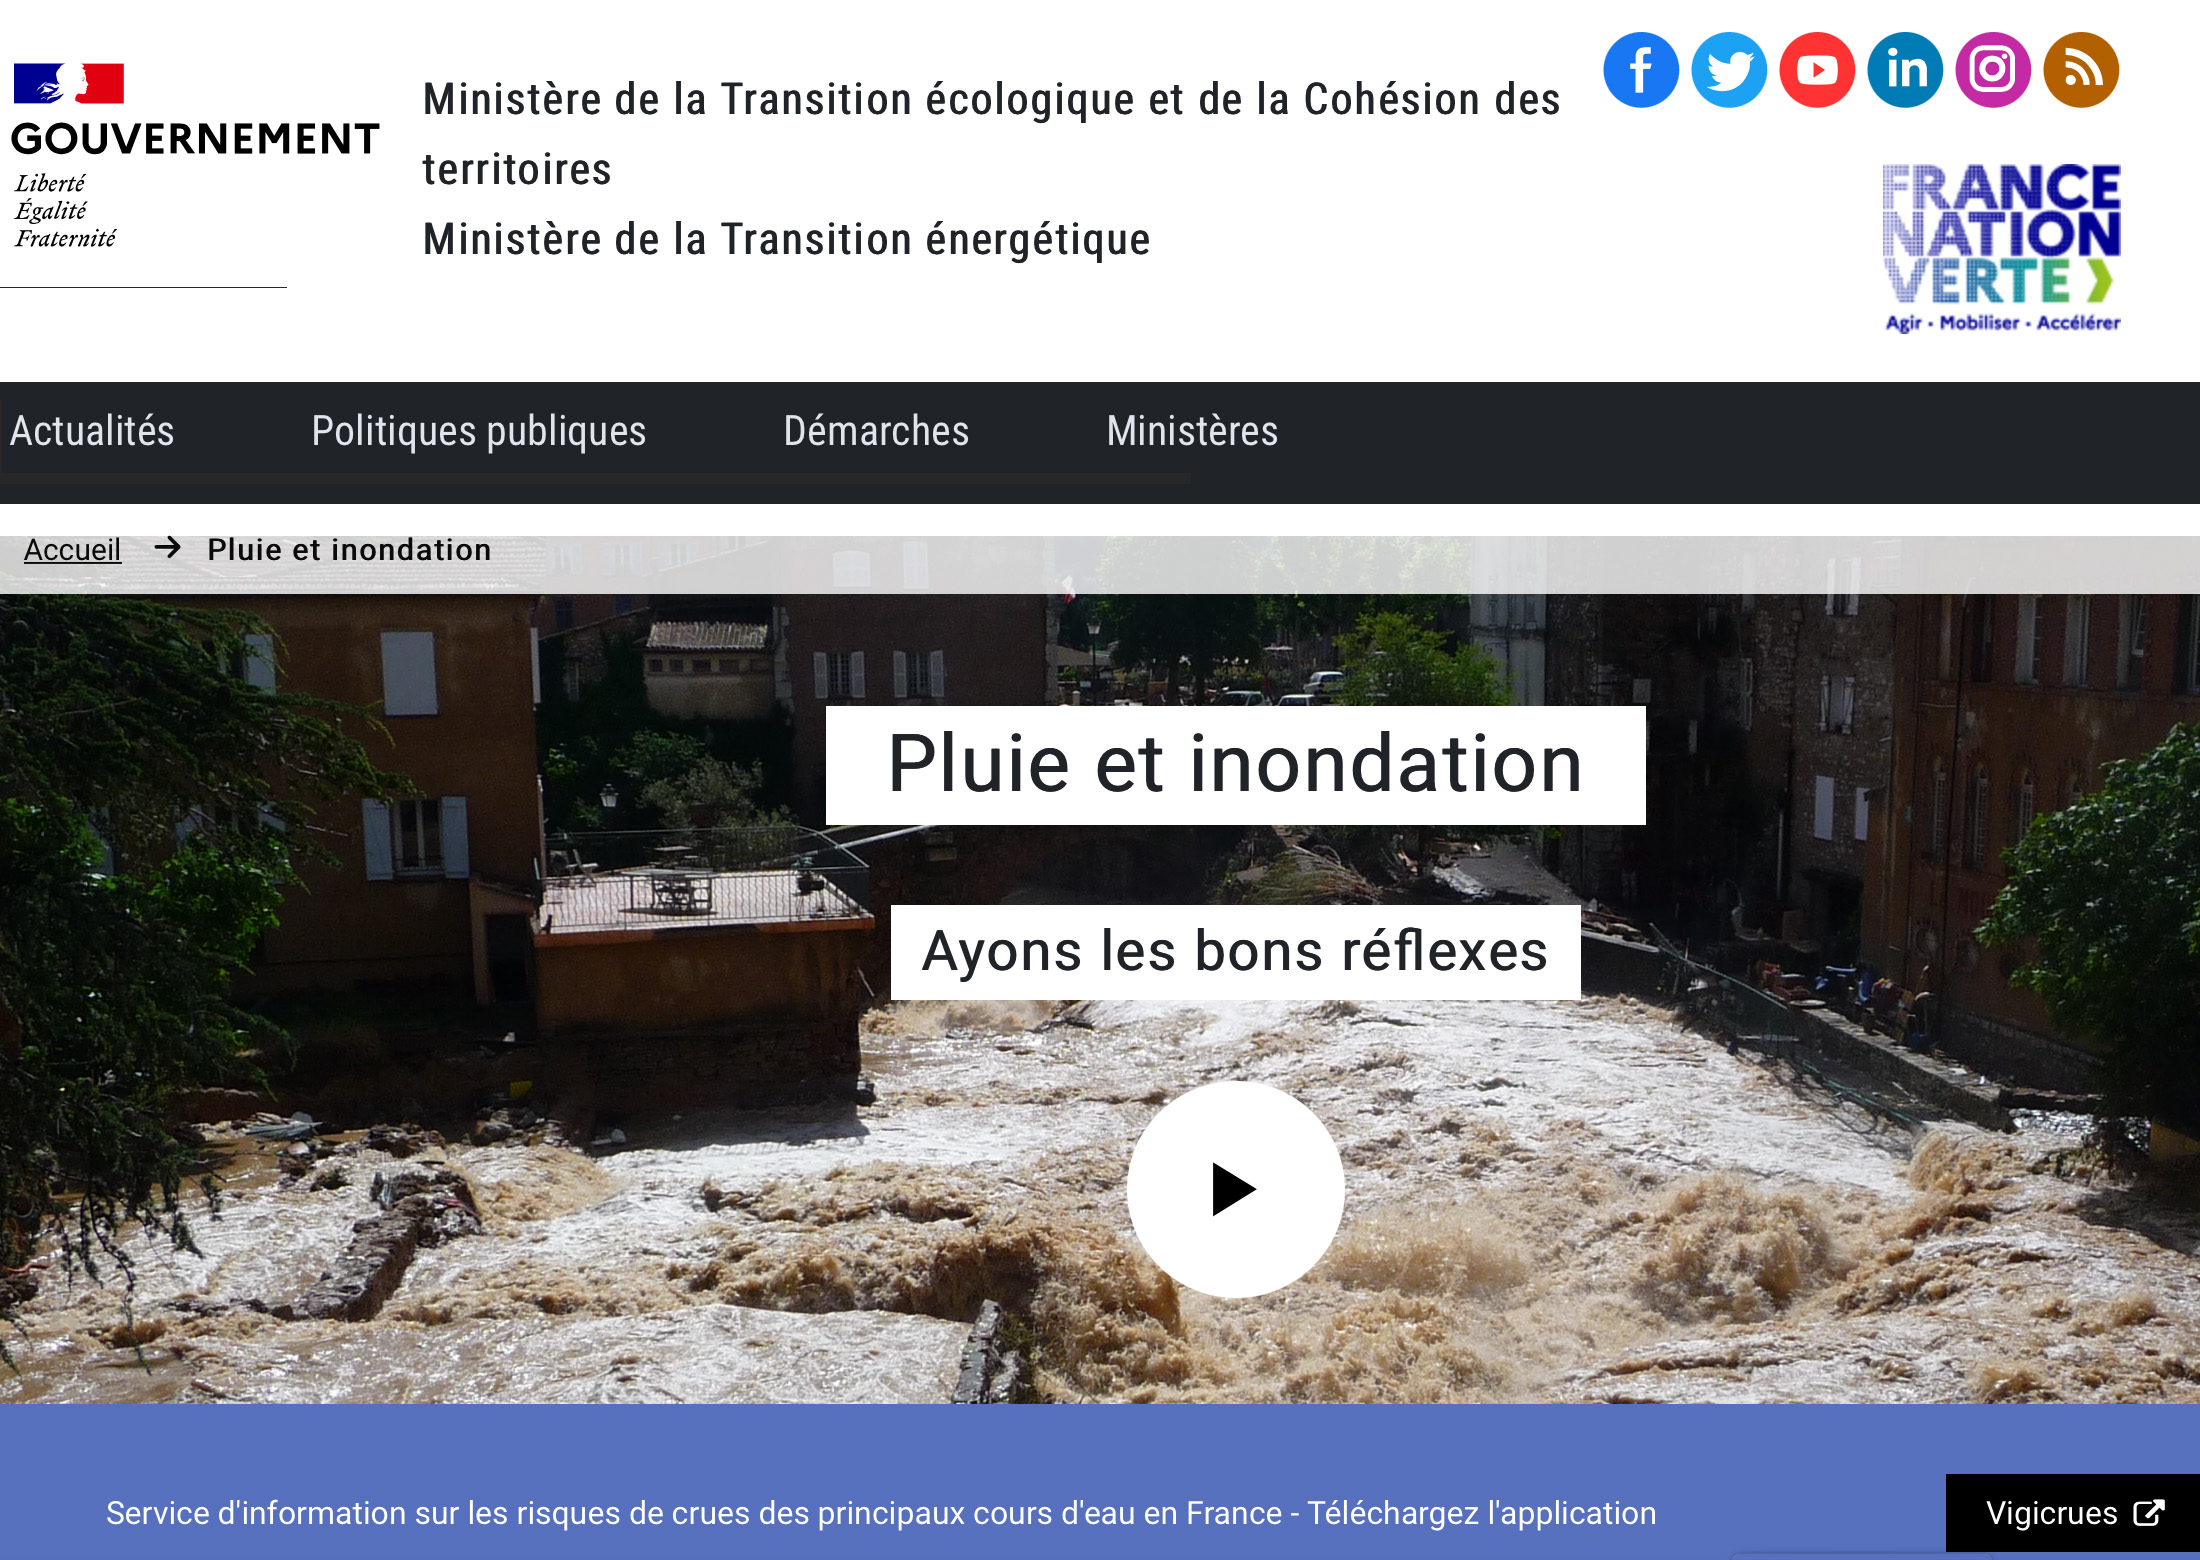
Task: Open the Twitter social icon
Action: coord(1729,70)
